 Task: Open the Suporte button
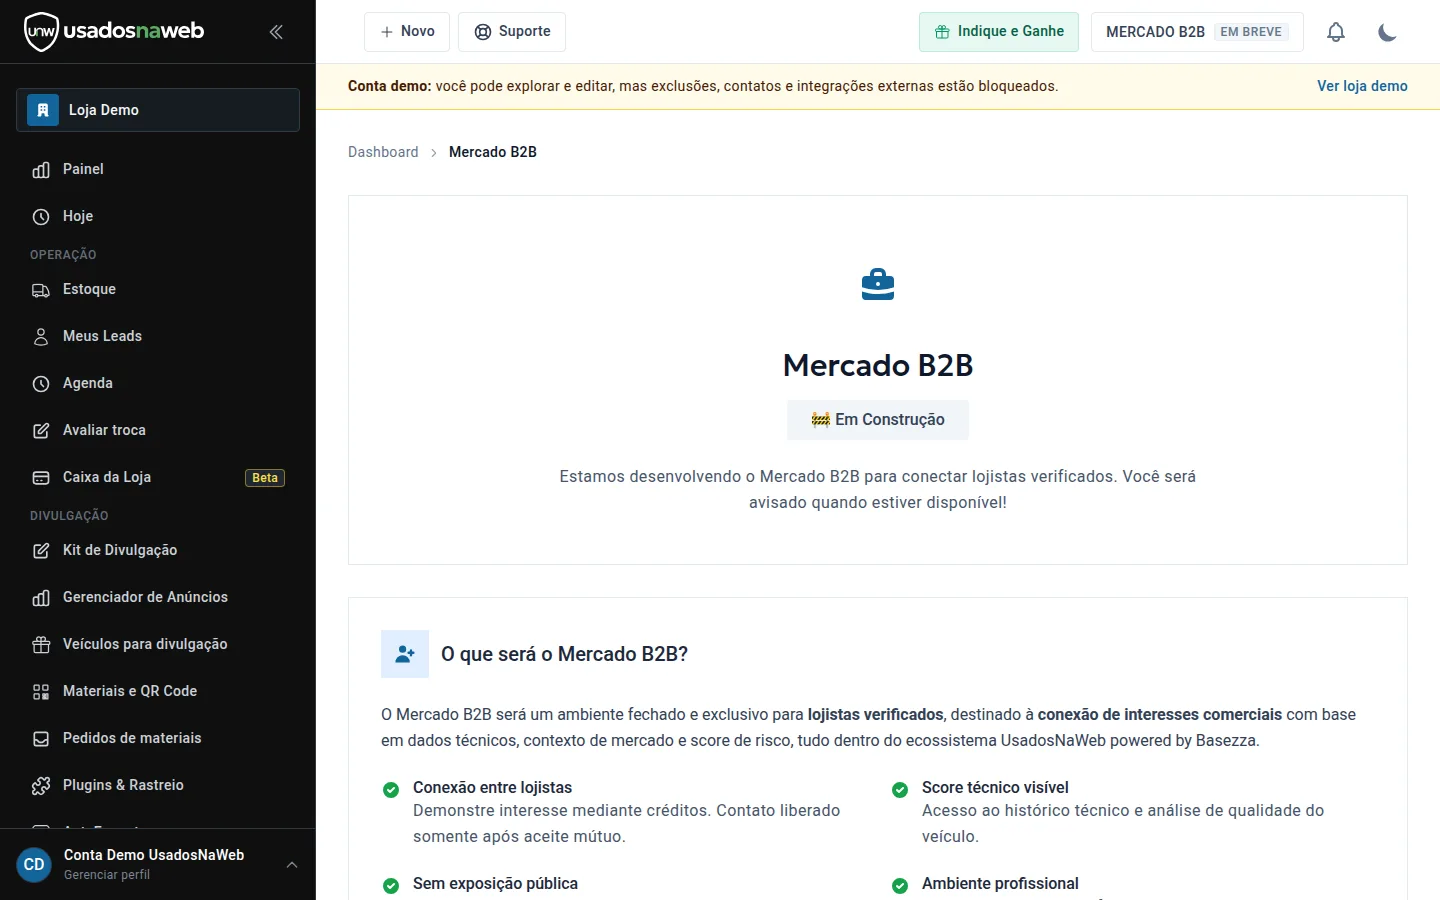click(512, 32)
